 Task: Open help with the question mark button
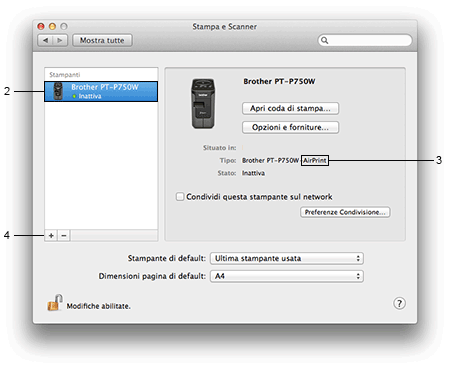(x=399, y=303)
